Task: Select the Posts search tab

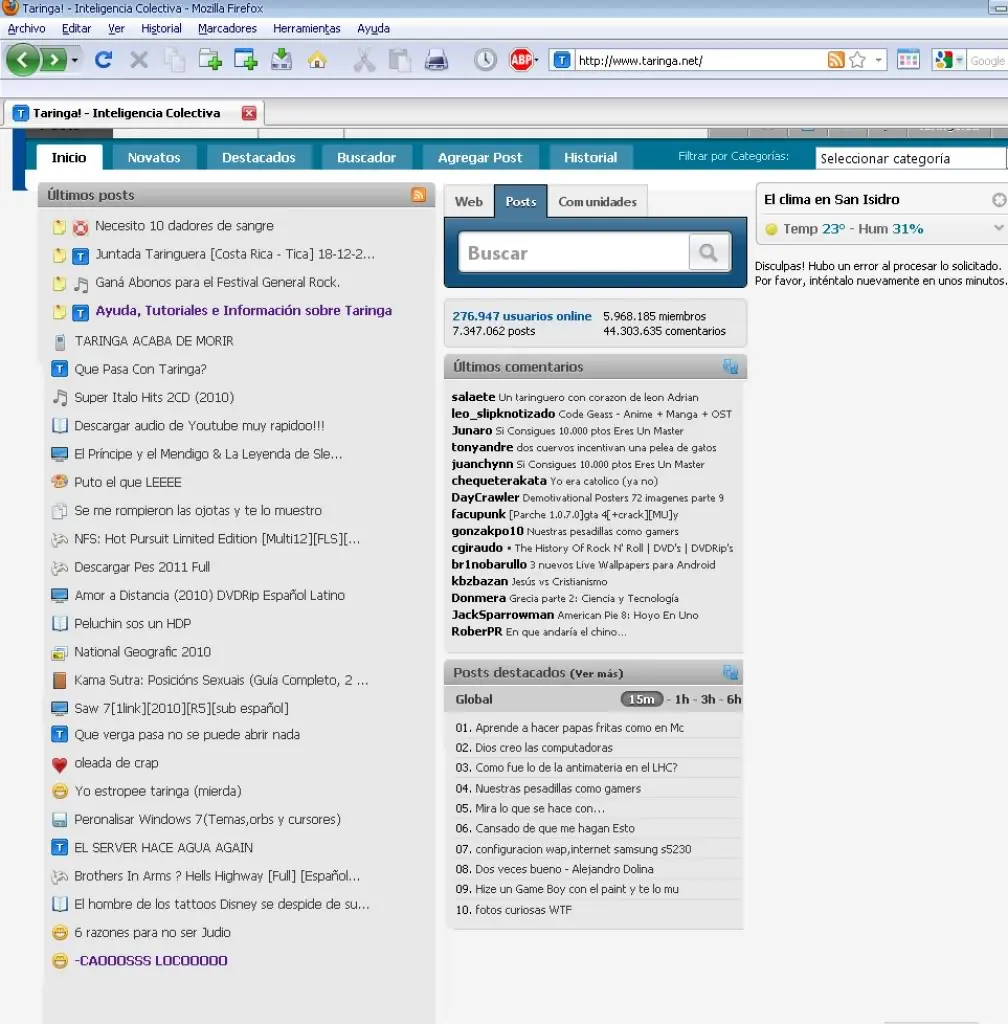Action: [521, 202]
